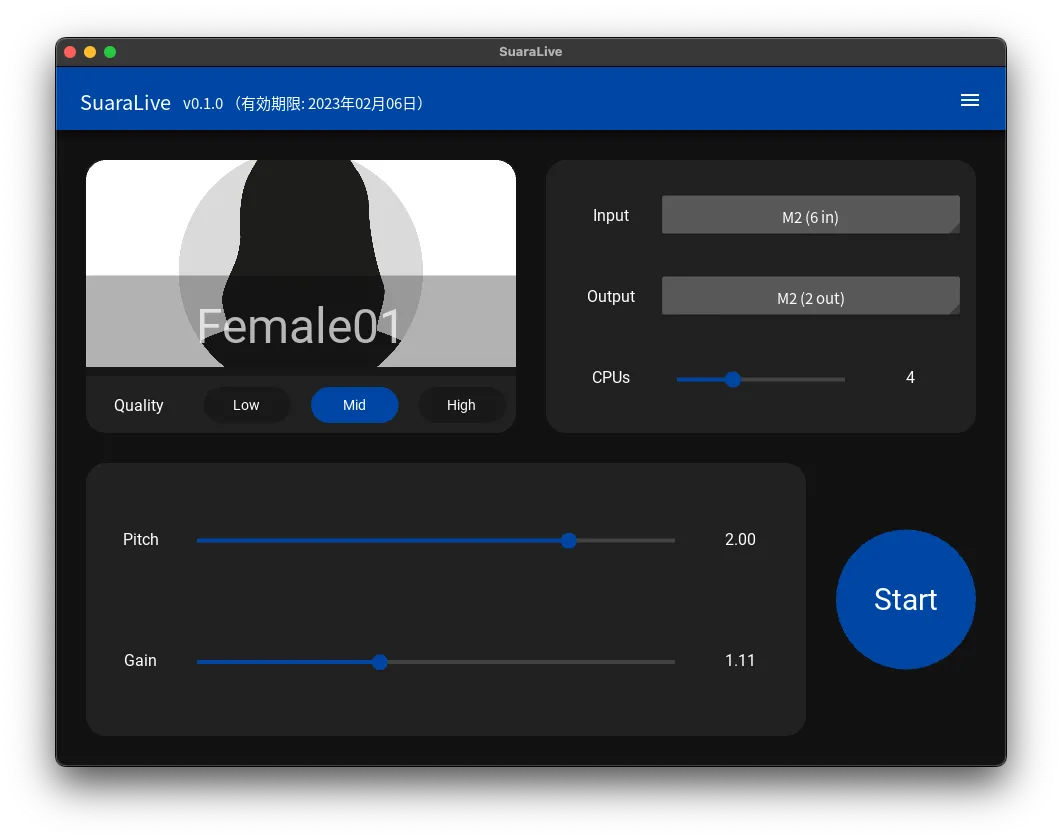This screenshot has height=840, width=1062.
Task: Click the Female01 voice thumbnail
Action: click(301, 264)
